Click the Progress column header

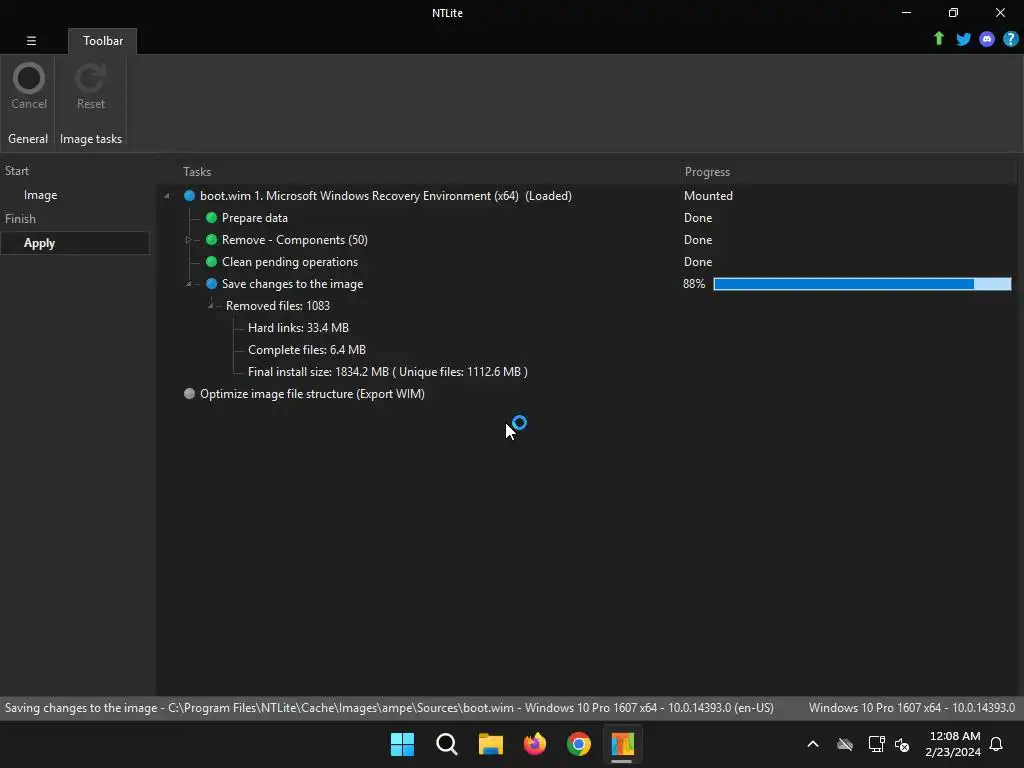707,172
